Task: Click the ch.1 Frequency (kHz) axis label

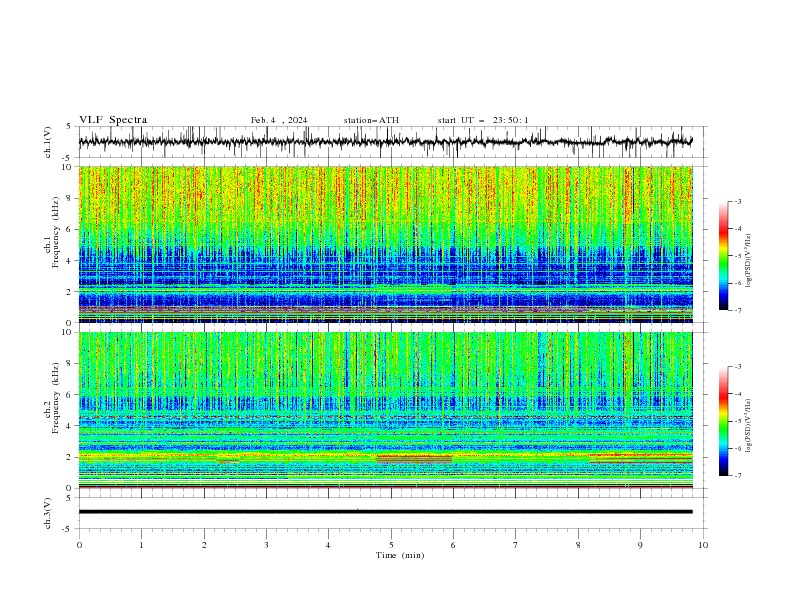Action: (x=52, y=232)
